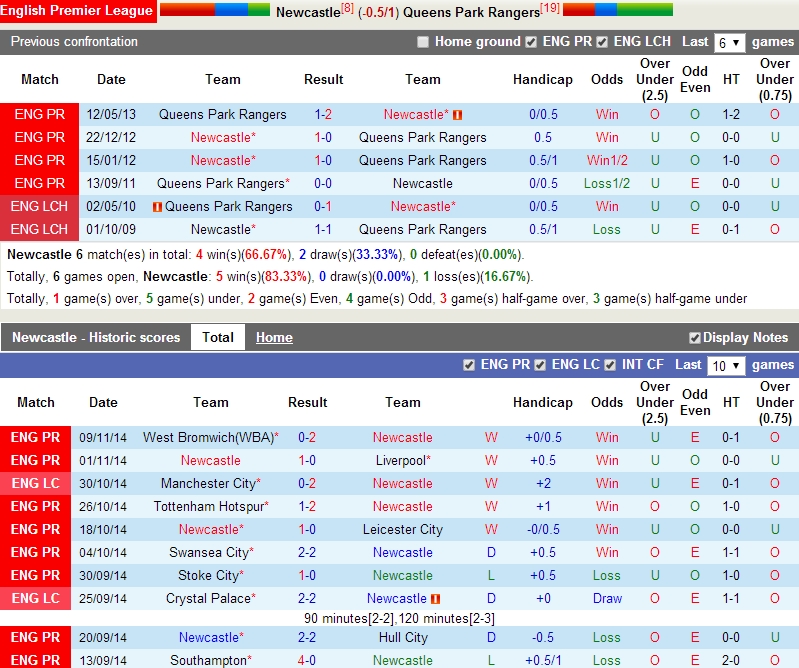The width and height of the screenshot is (799, 668).
Task: Toggle the Display Notes checkbox
Action: tap(694, 338)
